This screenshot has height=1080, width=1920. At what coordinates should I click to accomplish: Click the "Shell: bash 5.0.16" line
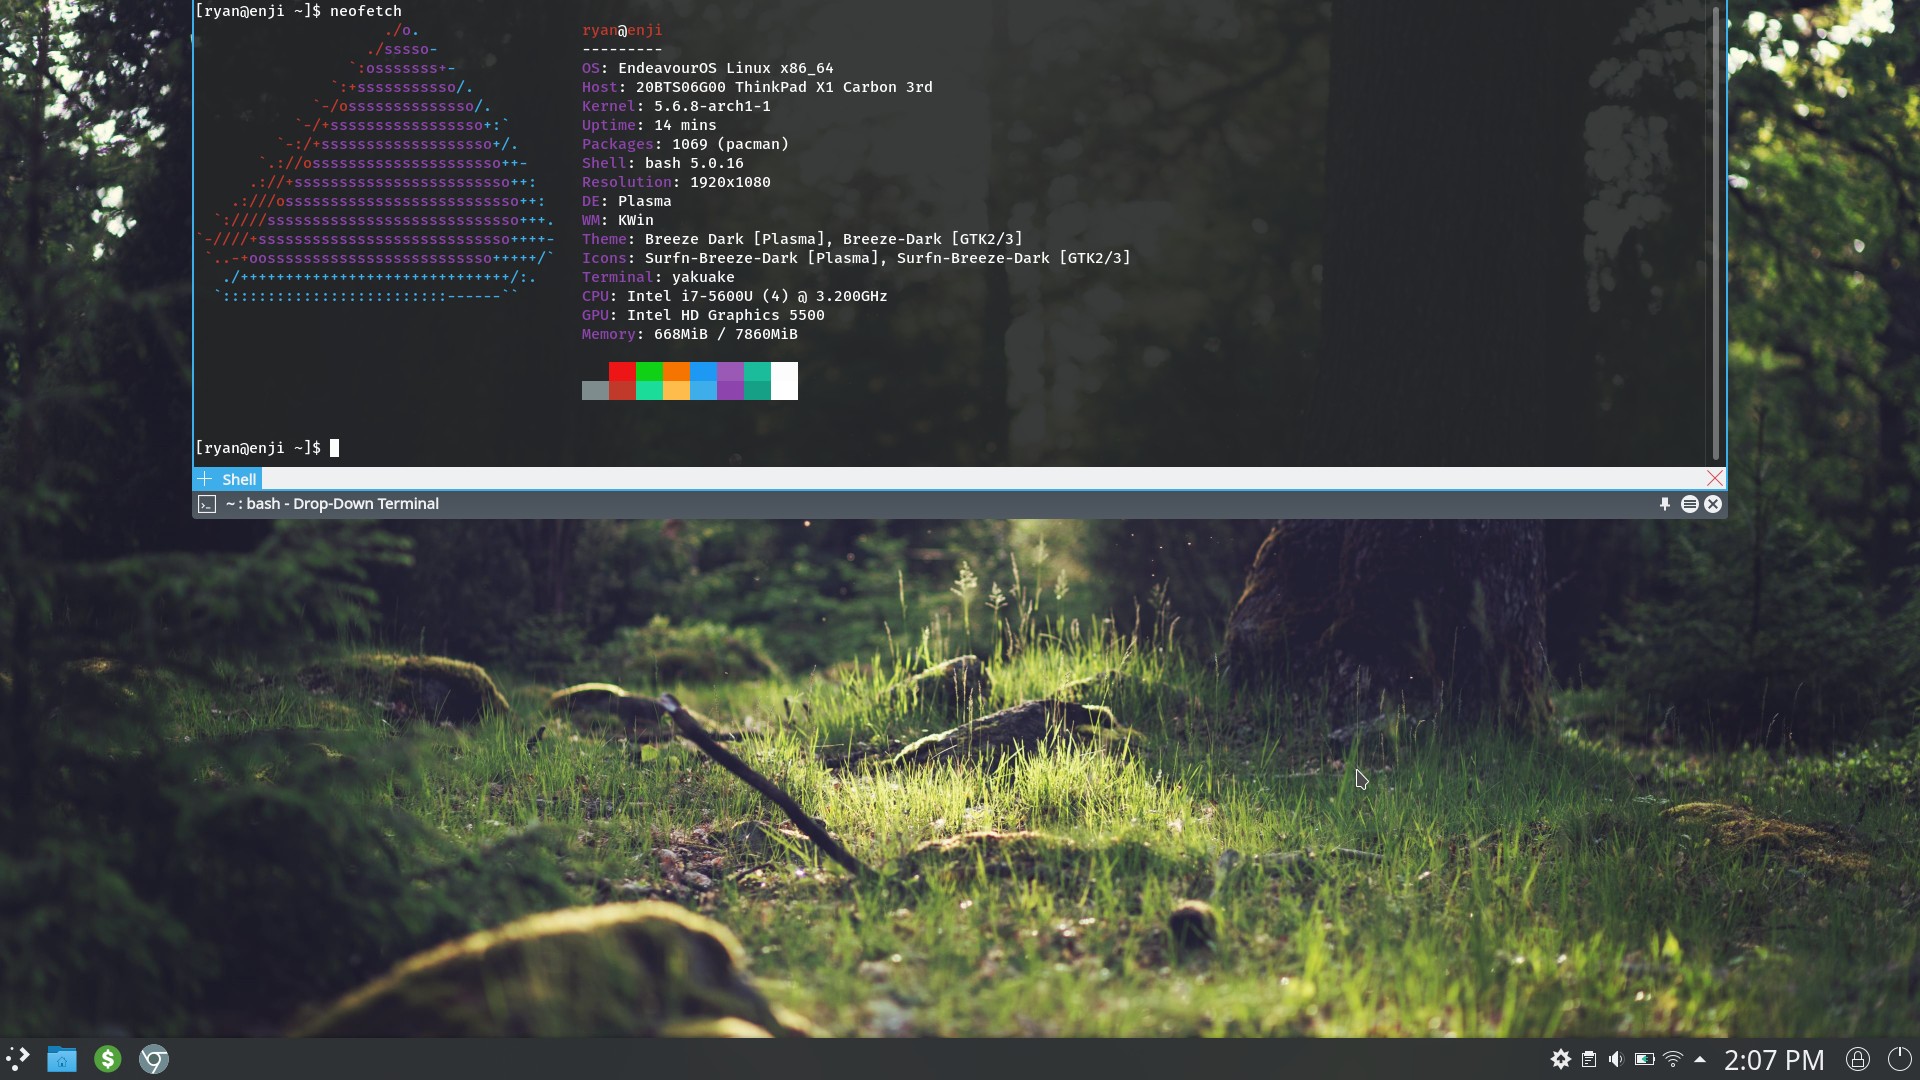[x=663, y=163]
